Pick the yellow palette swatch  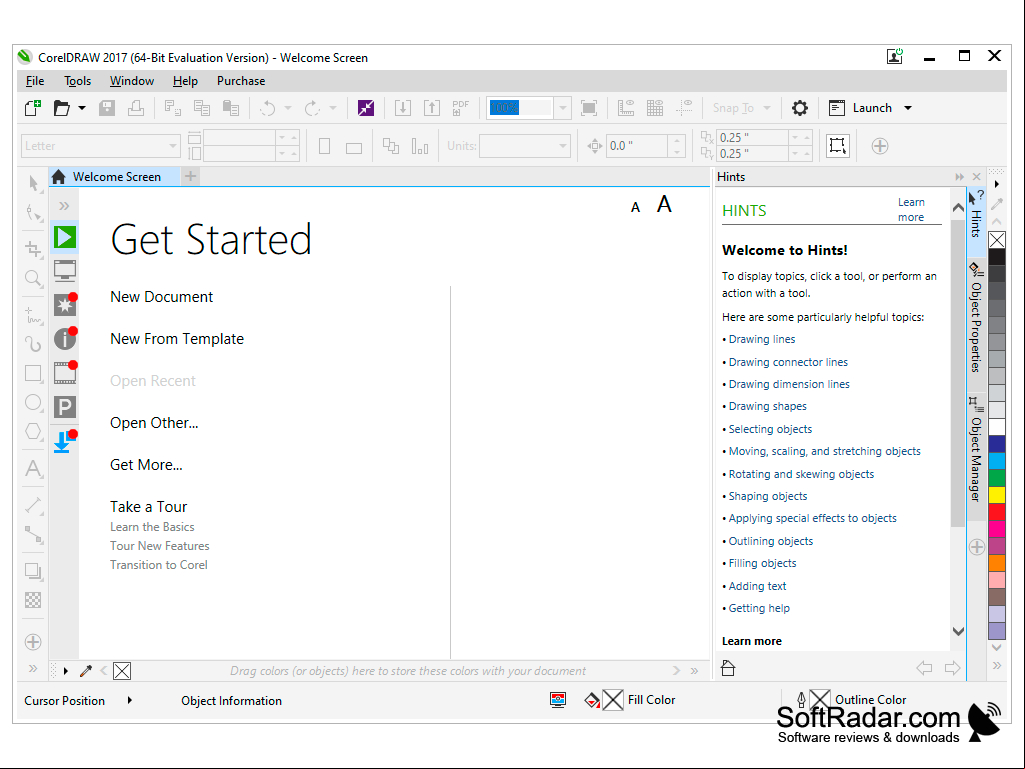pyautogui.click(x=997, y=494)
